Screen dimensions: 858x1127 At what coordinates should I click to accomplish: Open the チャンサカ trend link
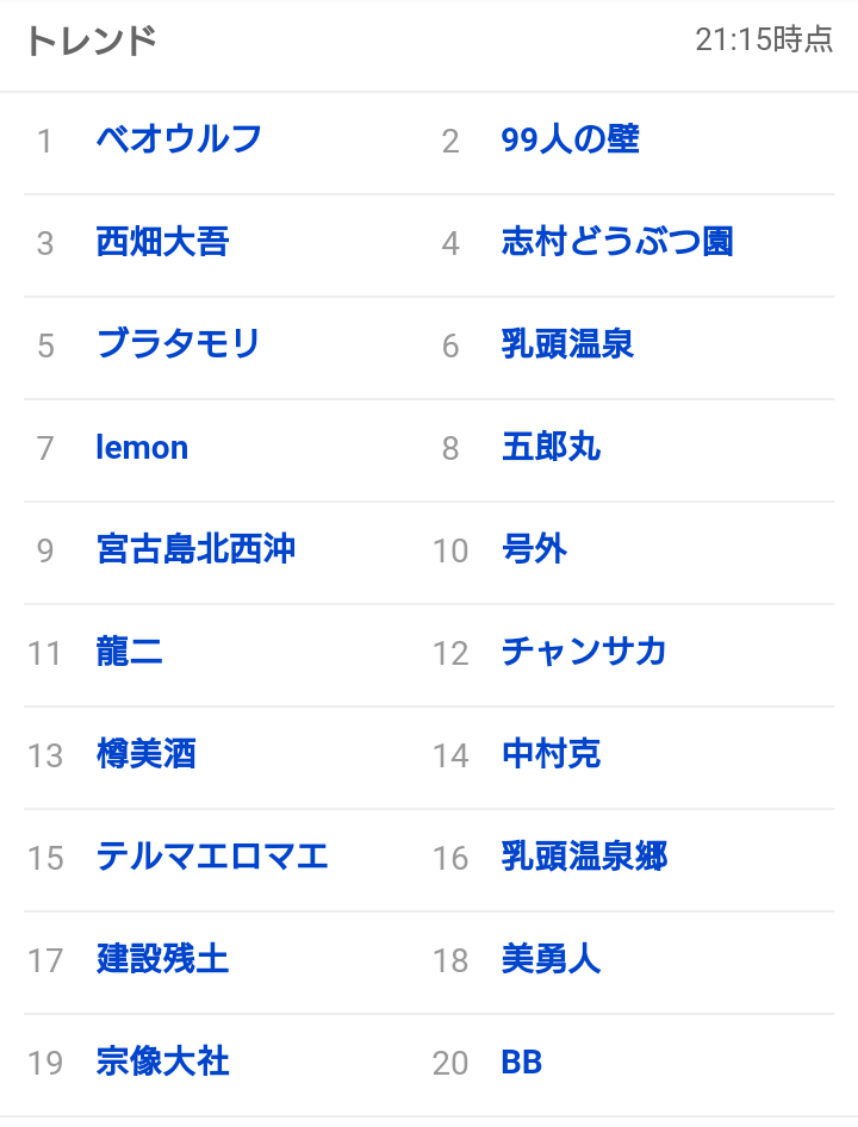[x=584, y=653]
